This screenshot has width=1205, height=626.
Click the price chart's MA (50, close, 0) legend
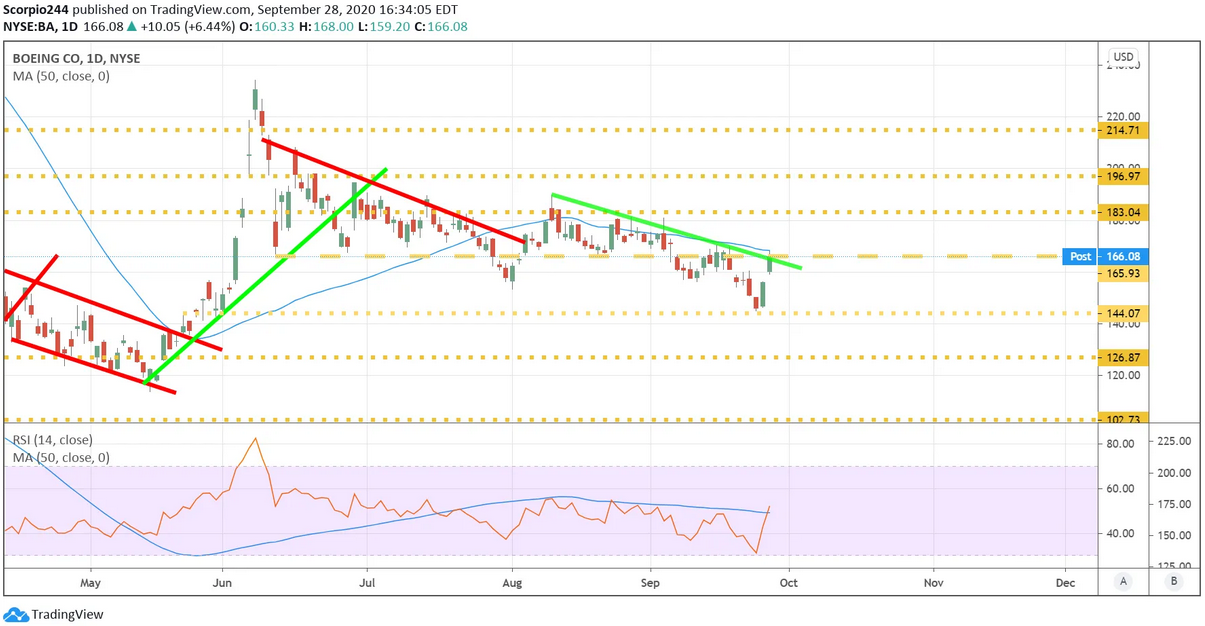(x=61, y=75)
